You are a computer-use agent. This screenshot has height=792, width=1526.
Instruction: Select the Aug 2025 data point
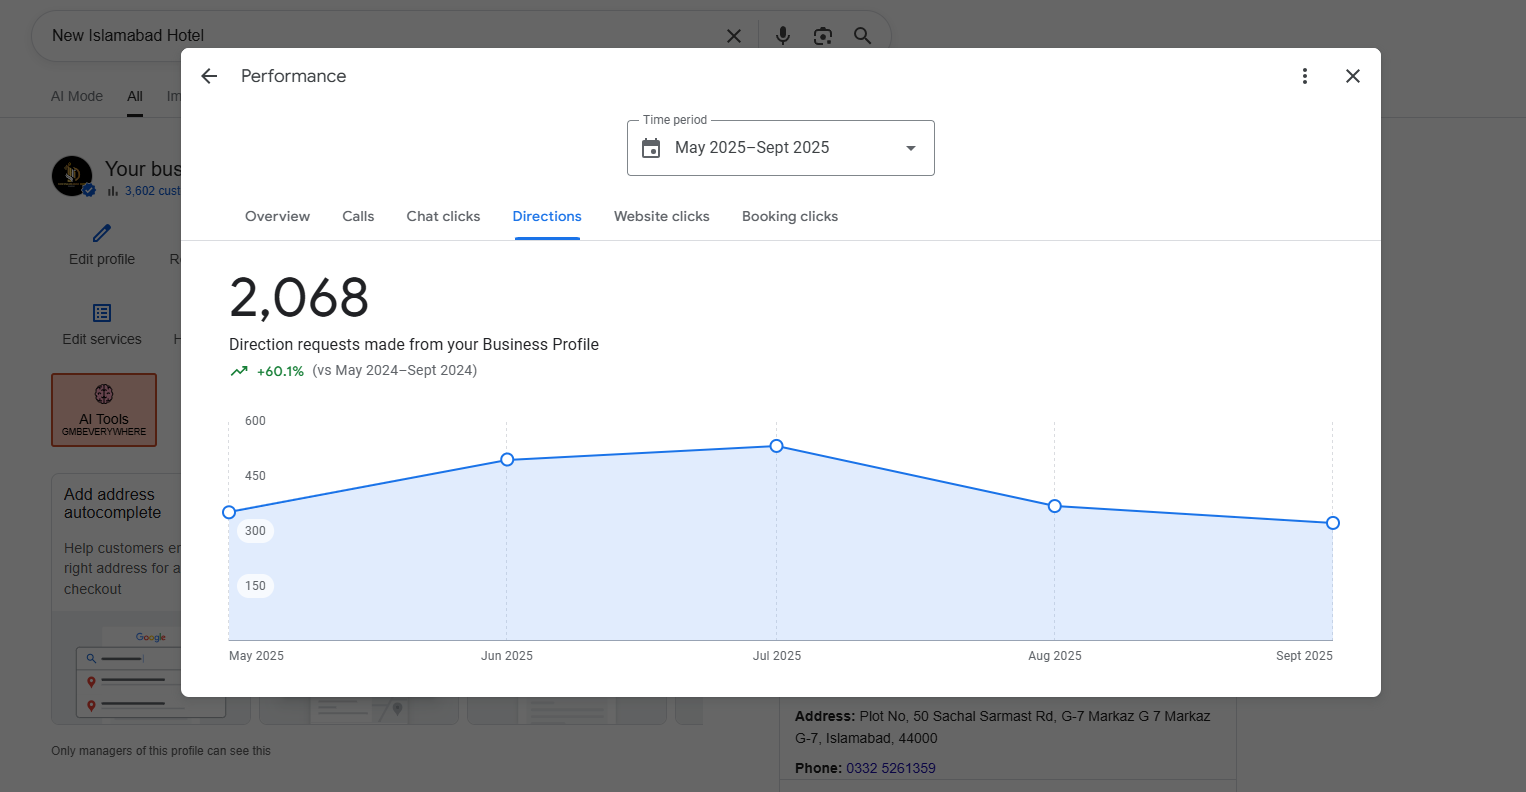[x=1054, y=506]
